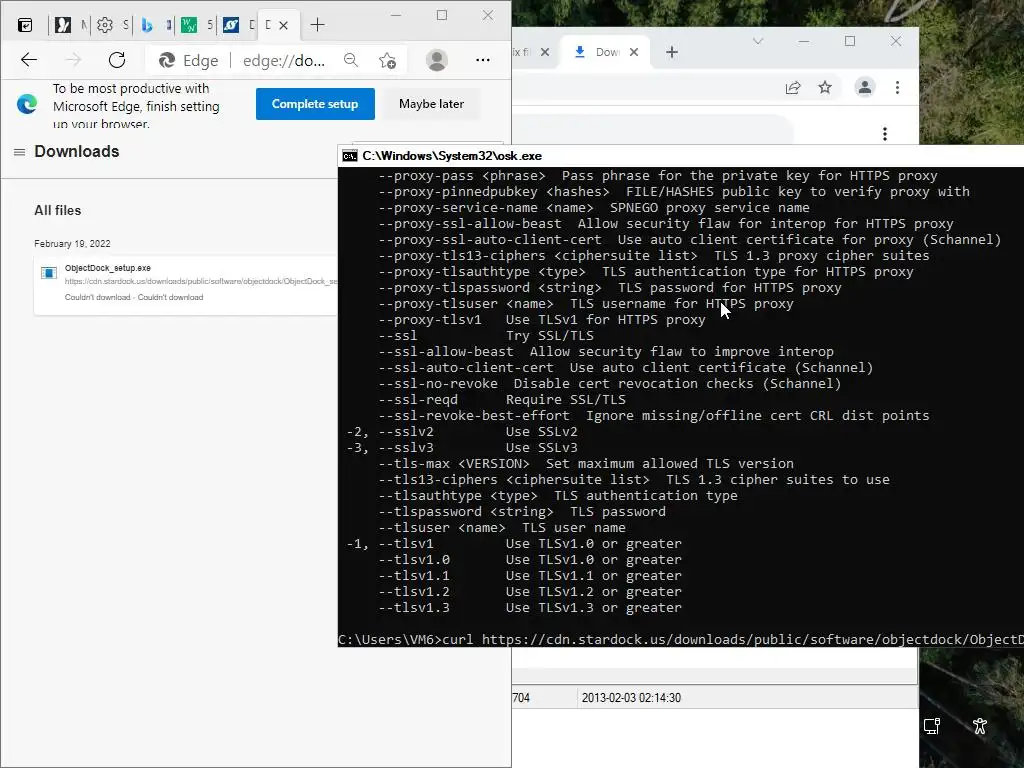1024x768 pixels.
Task: Open the accessibility figure icon
Action: pos(980,726)
